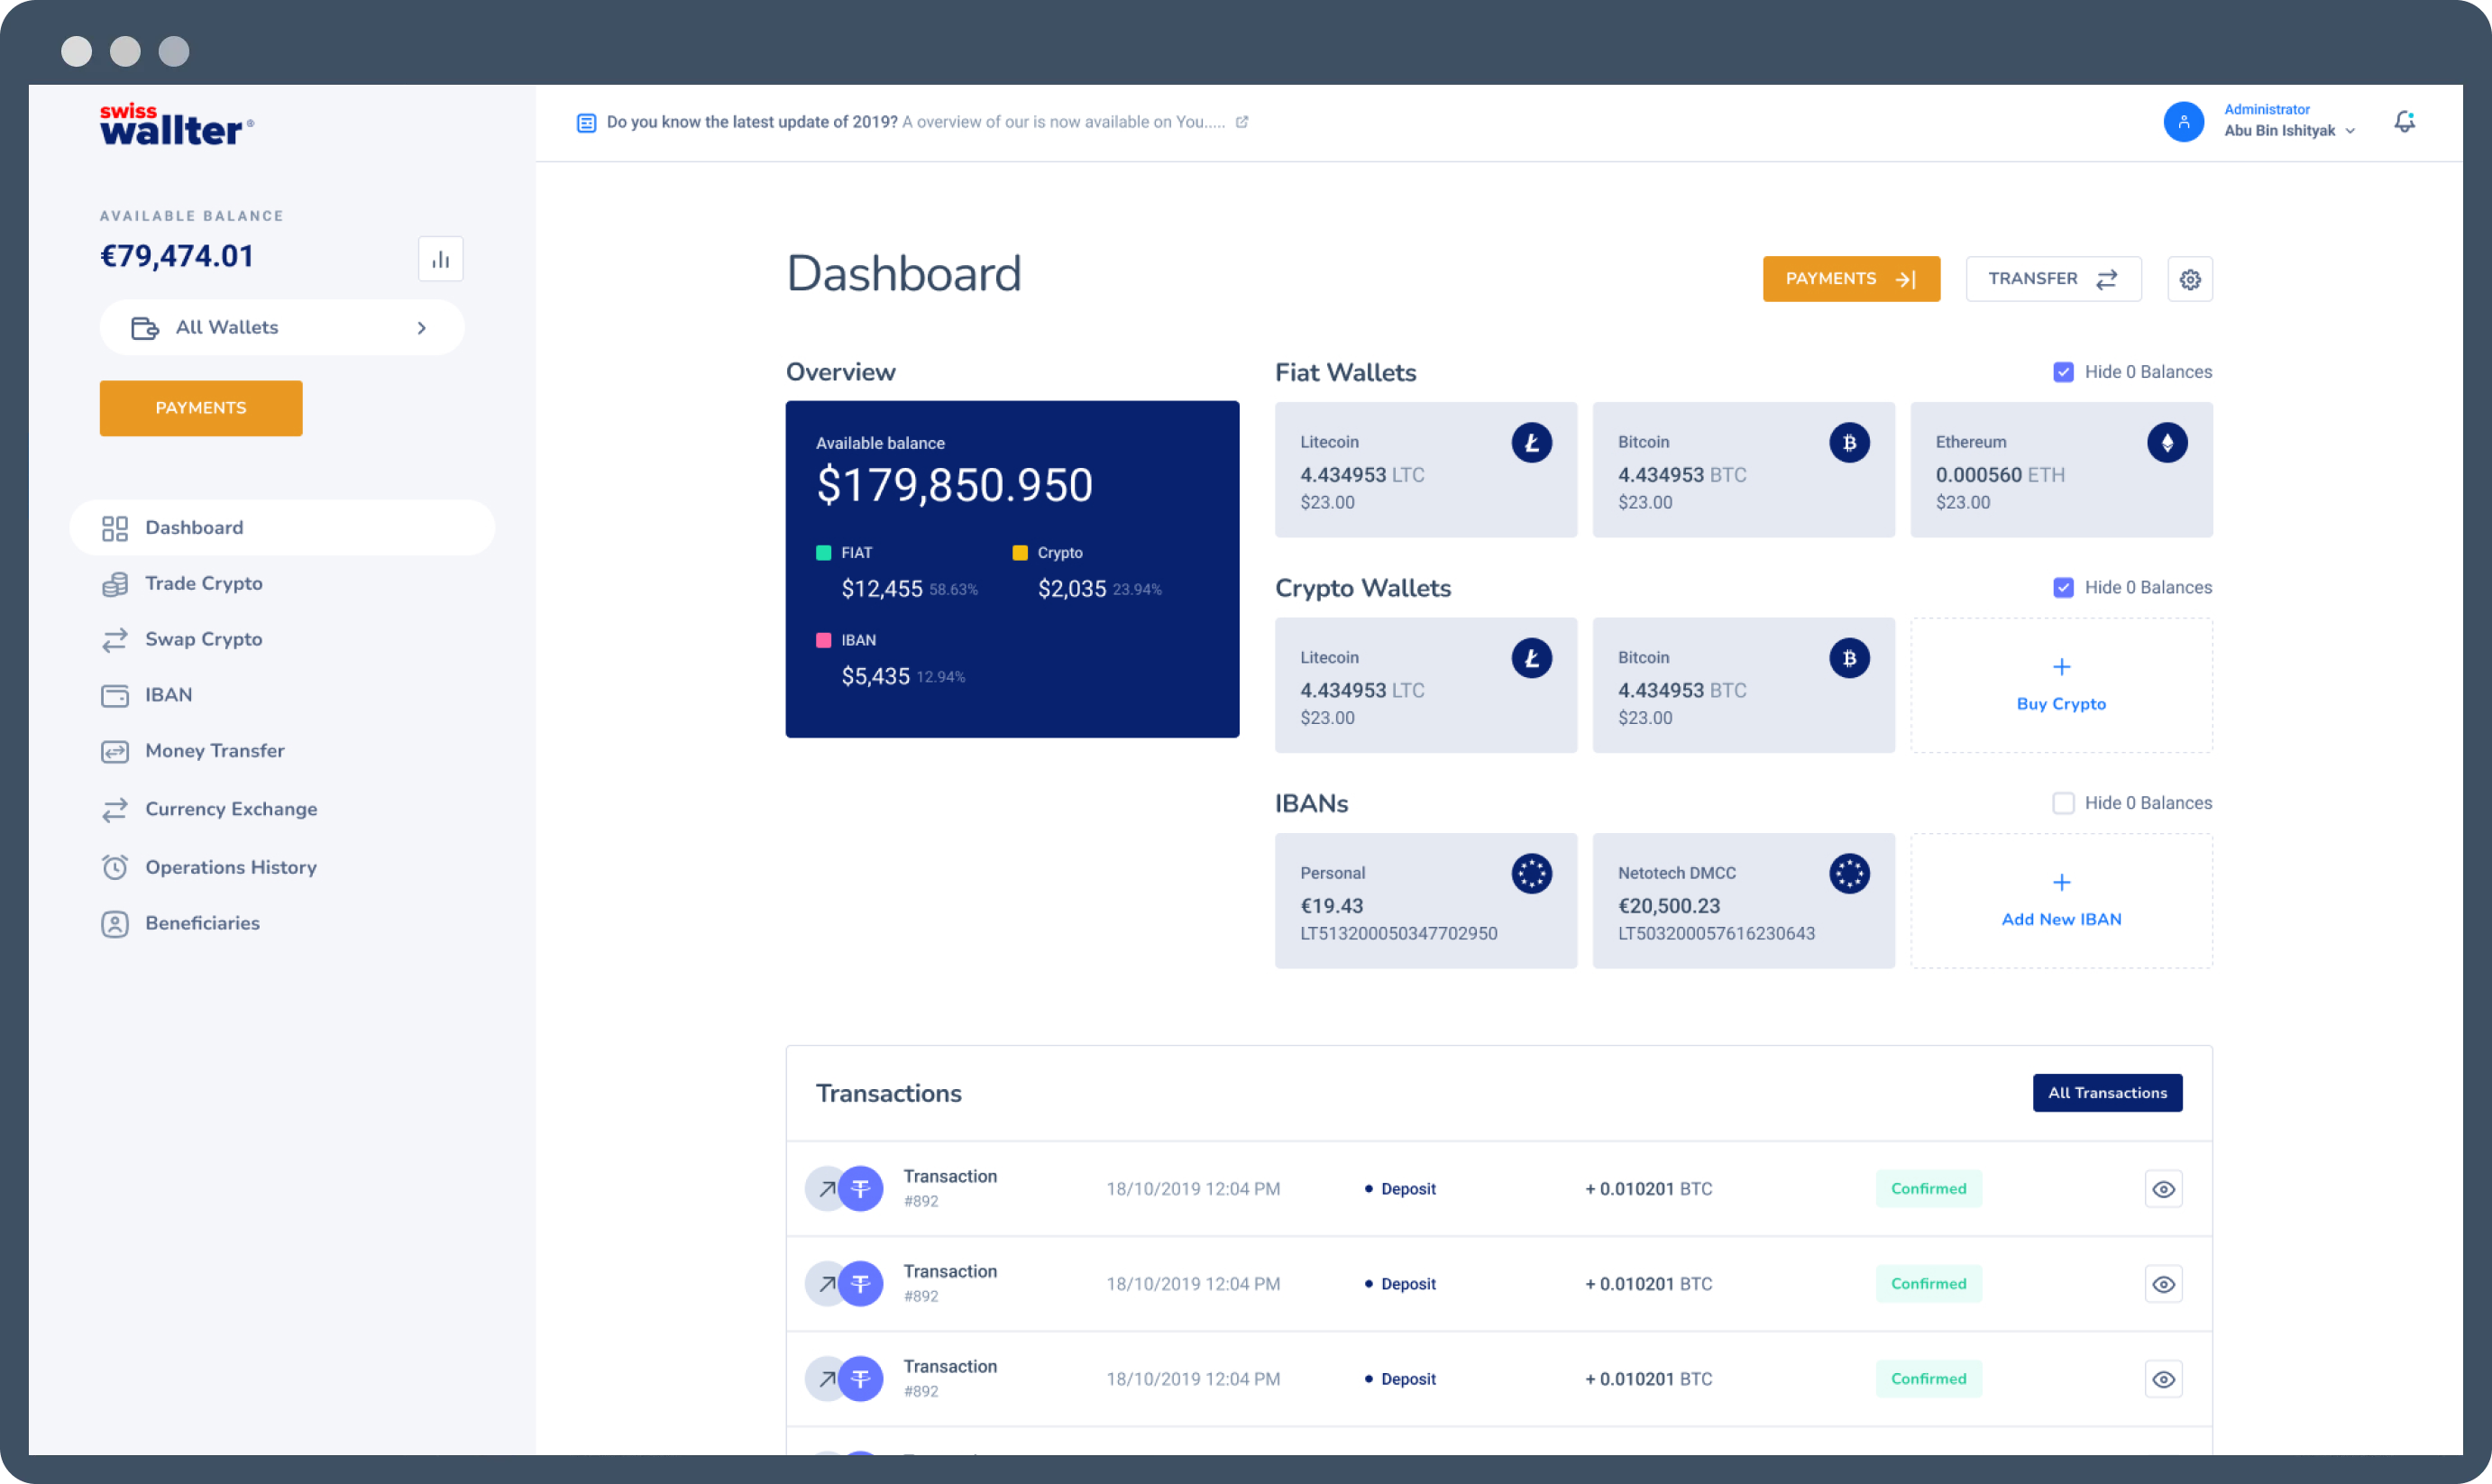Viewport: 2492px width, 1484px height.
Task: Click the €79,474.01 sidebar balance
Action: pyautogui.click(x=177, y=256)
